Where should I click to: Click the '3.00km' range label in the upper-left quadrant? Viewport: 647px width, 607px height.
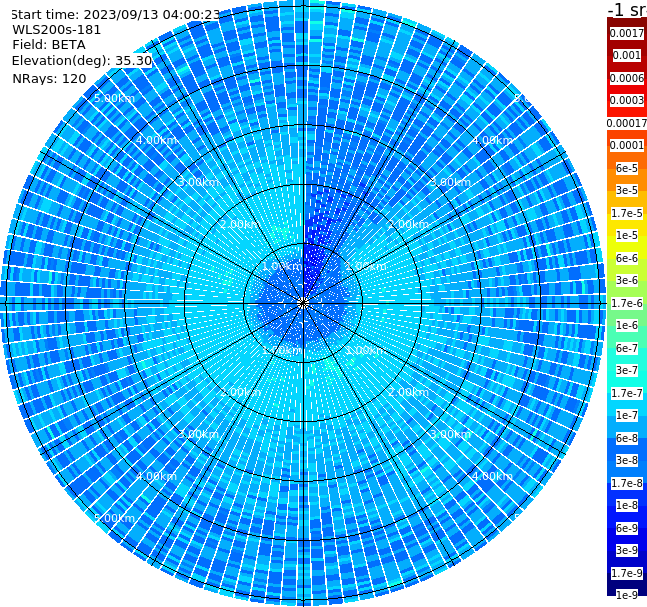point(198,182)
